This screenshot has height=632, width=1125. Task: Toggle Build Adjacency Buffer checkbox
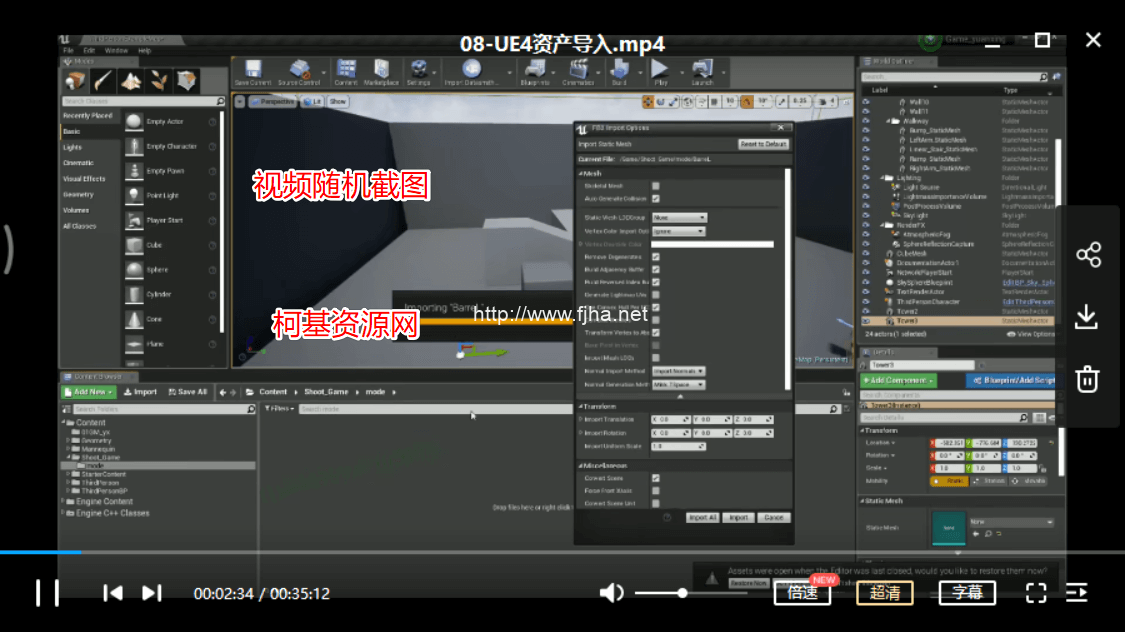tap(656, 270)
